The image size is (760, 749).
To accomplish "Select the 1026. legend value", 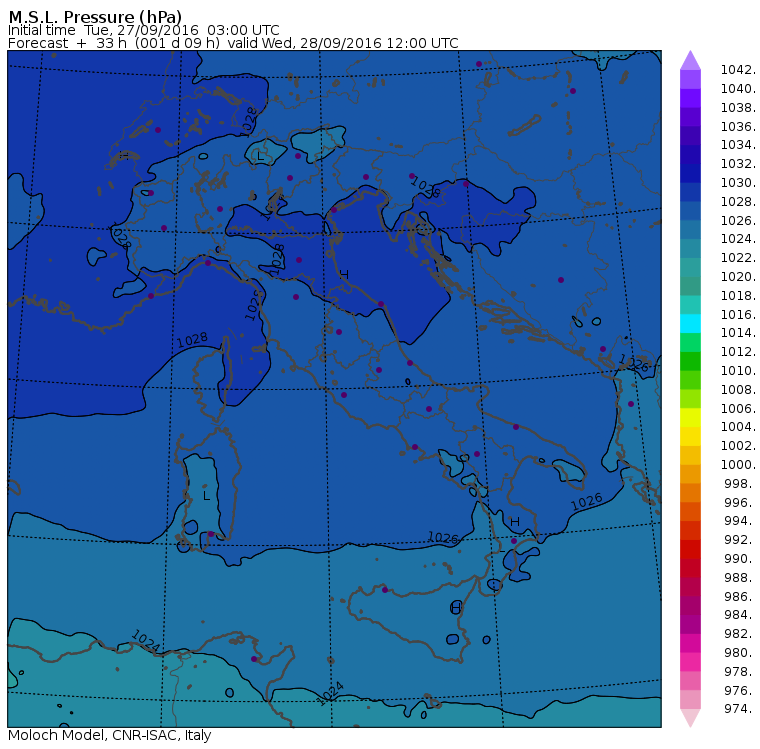I will pyautogui.click(x=738, y=221).
